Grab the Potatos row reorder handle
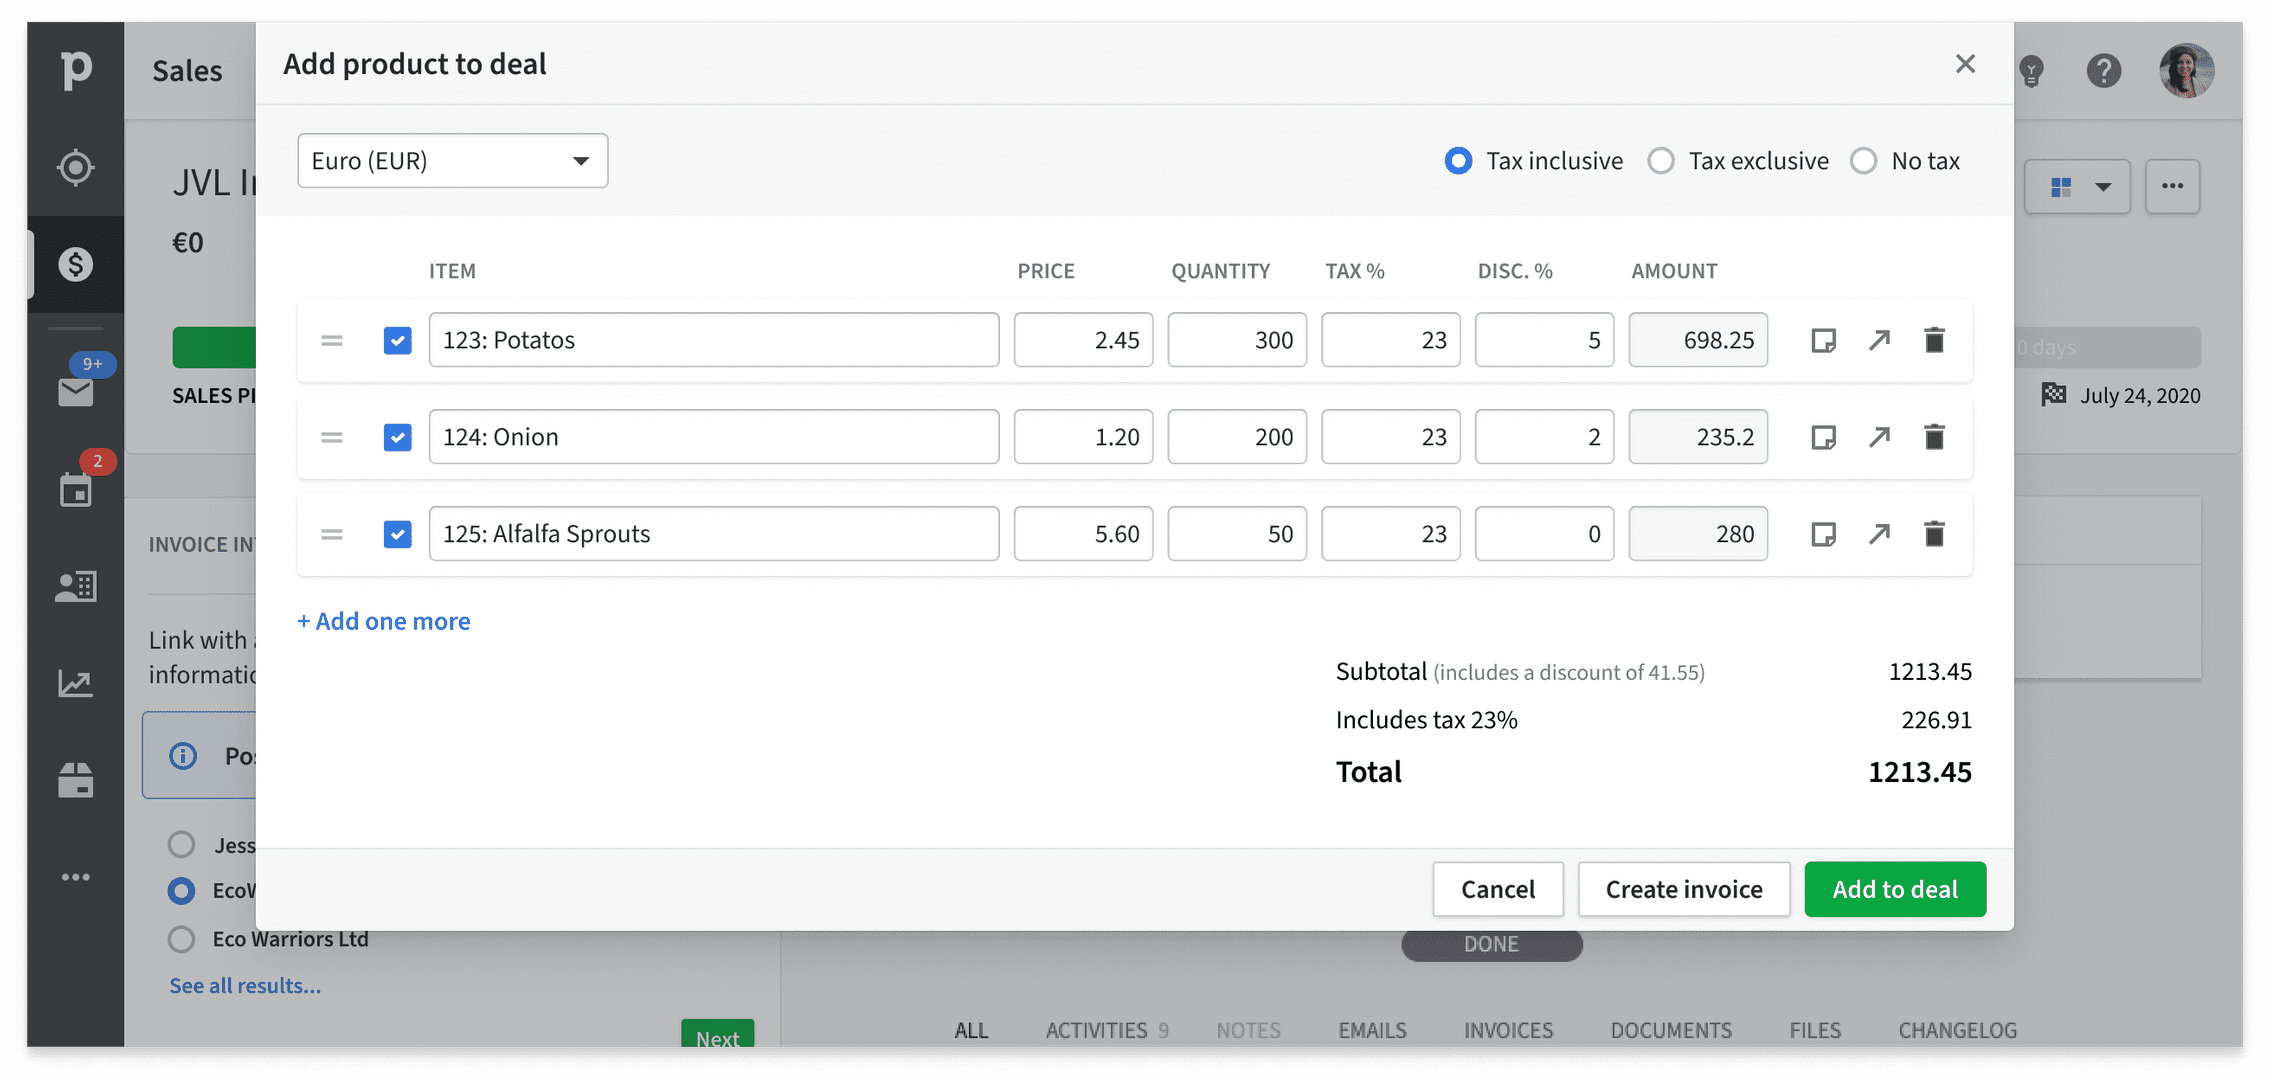 tap(332, 341)
